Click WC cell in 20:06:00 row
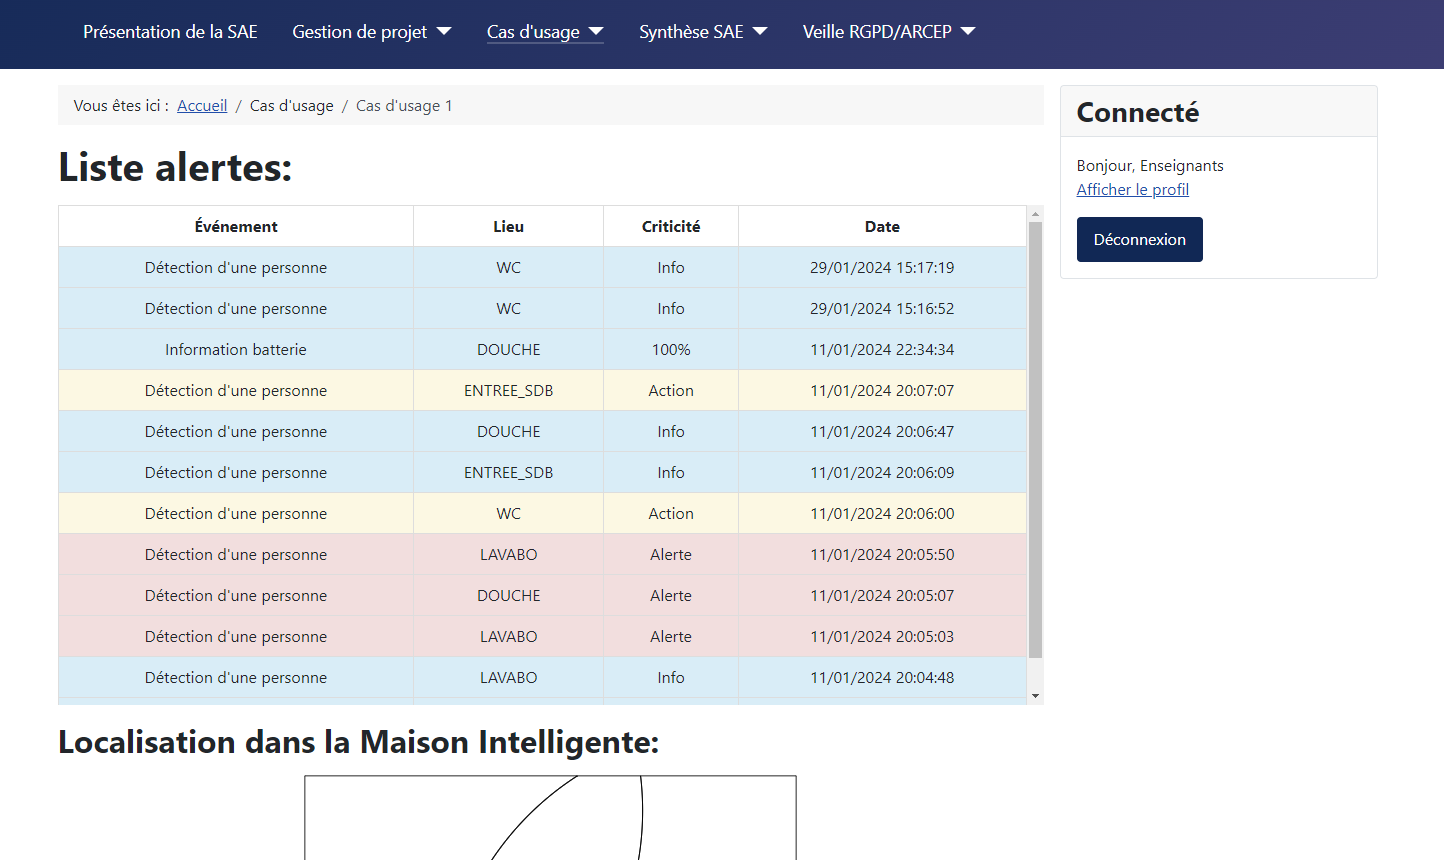The width and height of the screenshot is (1444, 860). point(508,513)
